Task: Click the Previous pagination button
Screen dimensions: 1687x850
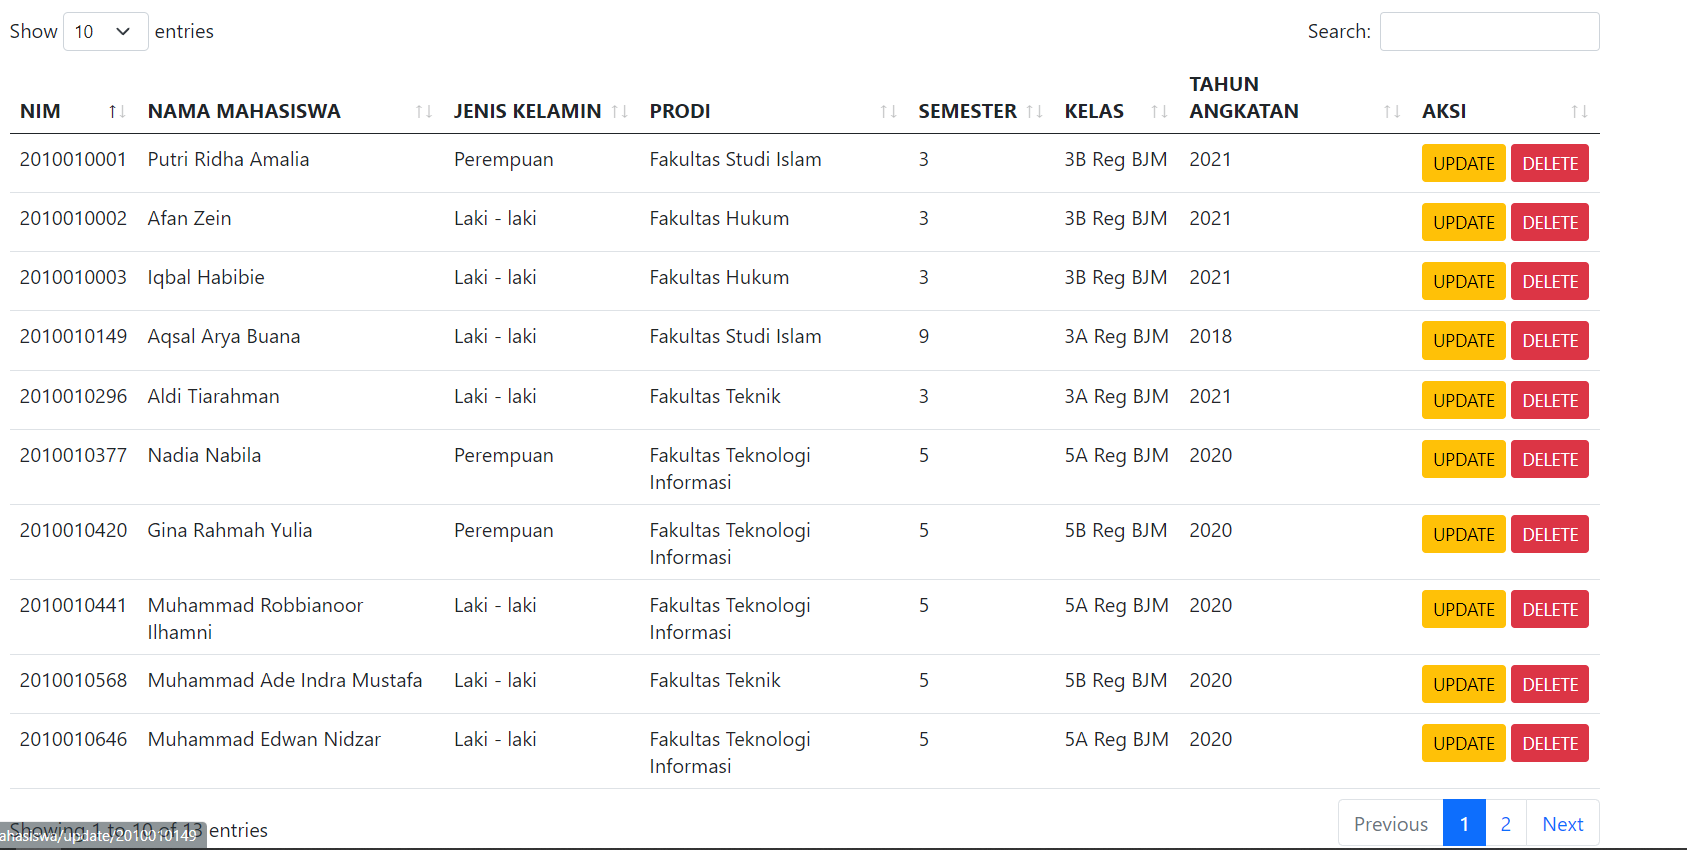Action: 1390,823
